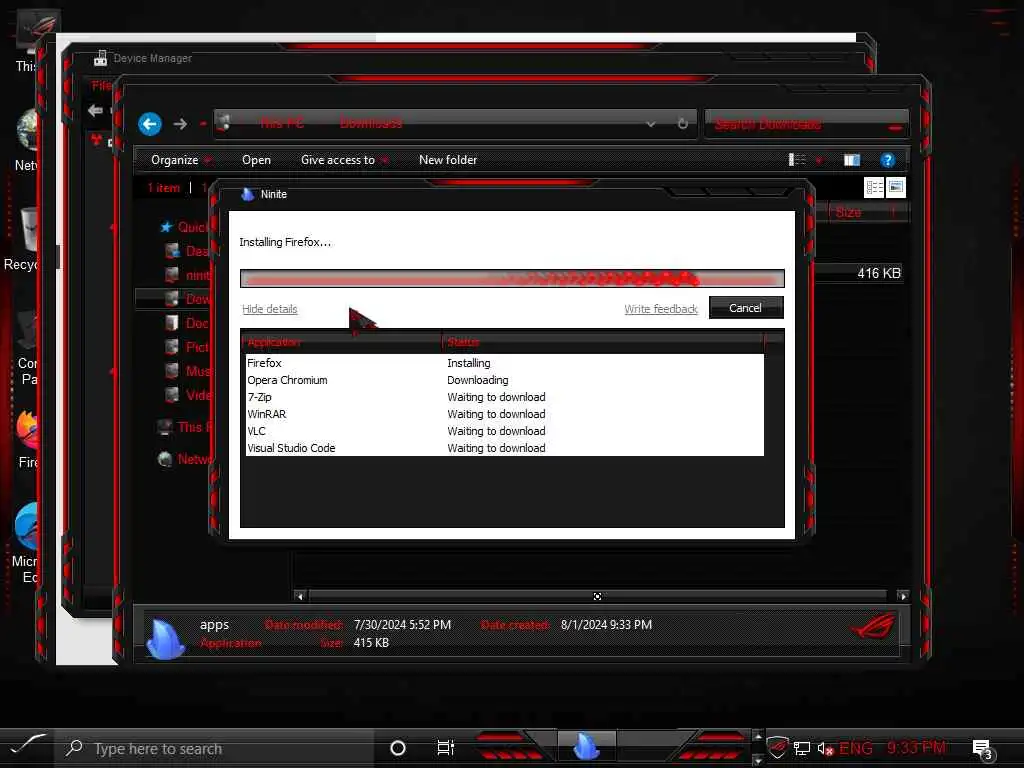Click the refresh button in Explorer address bar
The height and width of the screenshot is (768, 1024).
pyautogui.click(x=682, y=123)
